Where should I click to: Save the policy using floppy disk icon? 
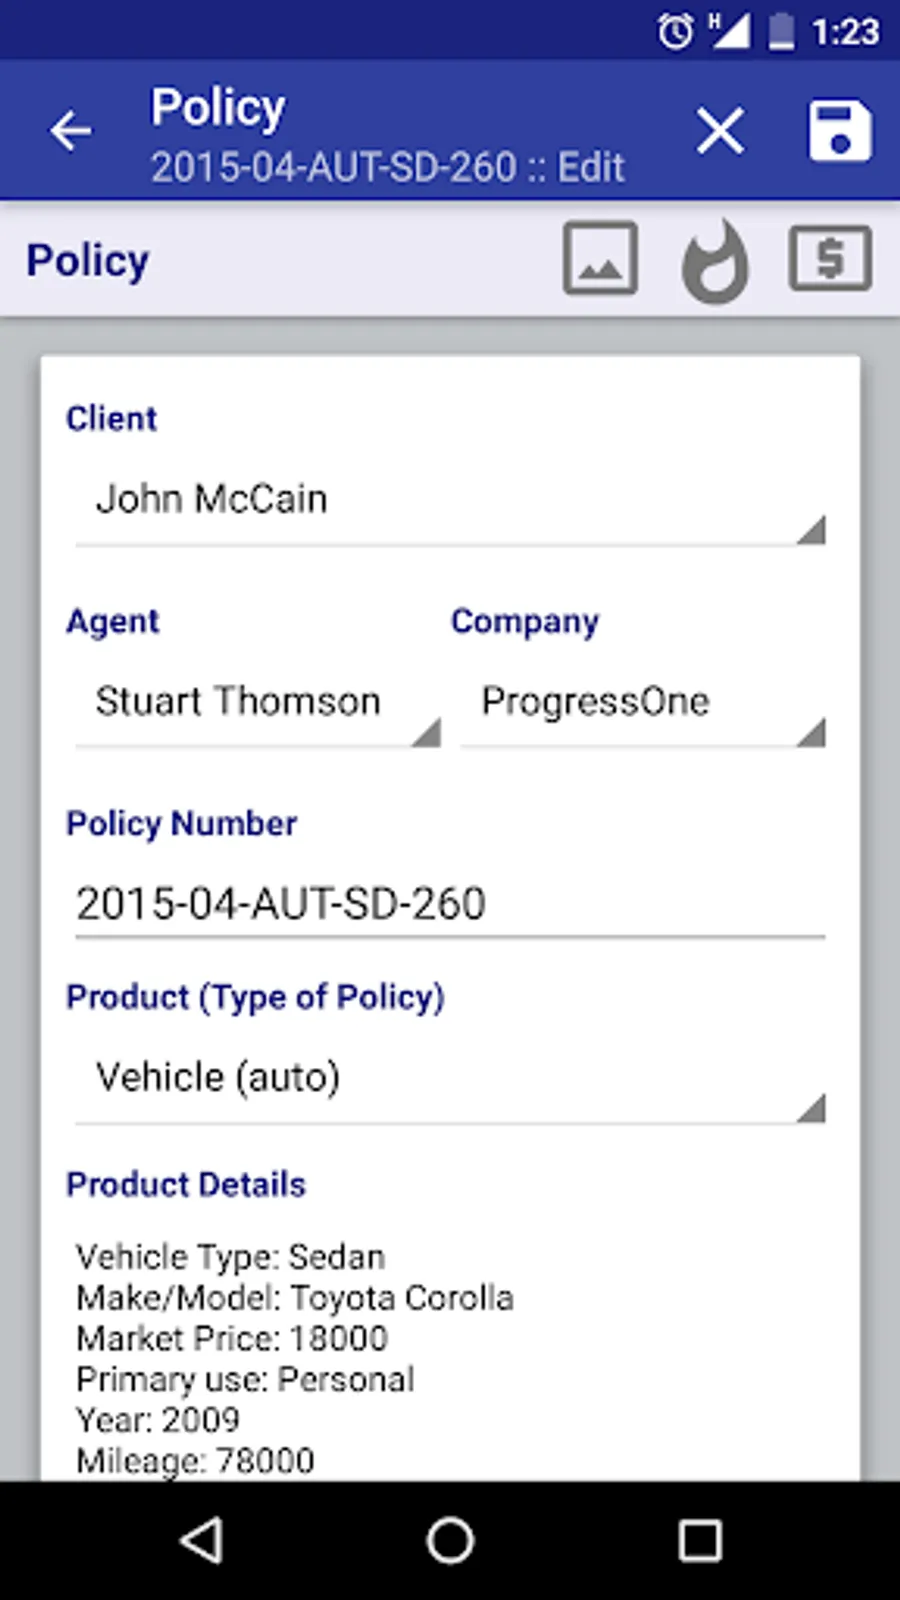839,131
